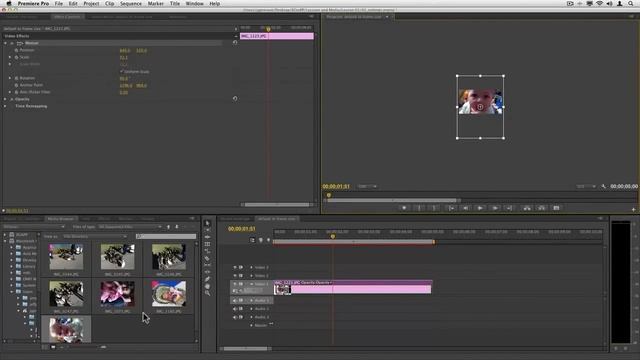Screen dimensions: 640x360
Task: Toggle Position stopwatch animation
Action: coord(16,50)
